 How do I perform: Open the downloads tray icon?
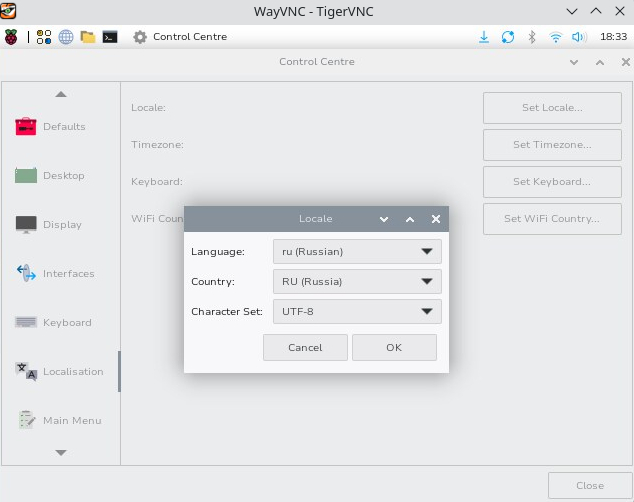(484, 37)
